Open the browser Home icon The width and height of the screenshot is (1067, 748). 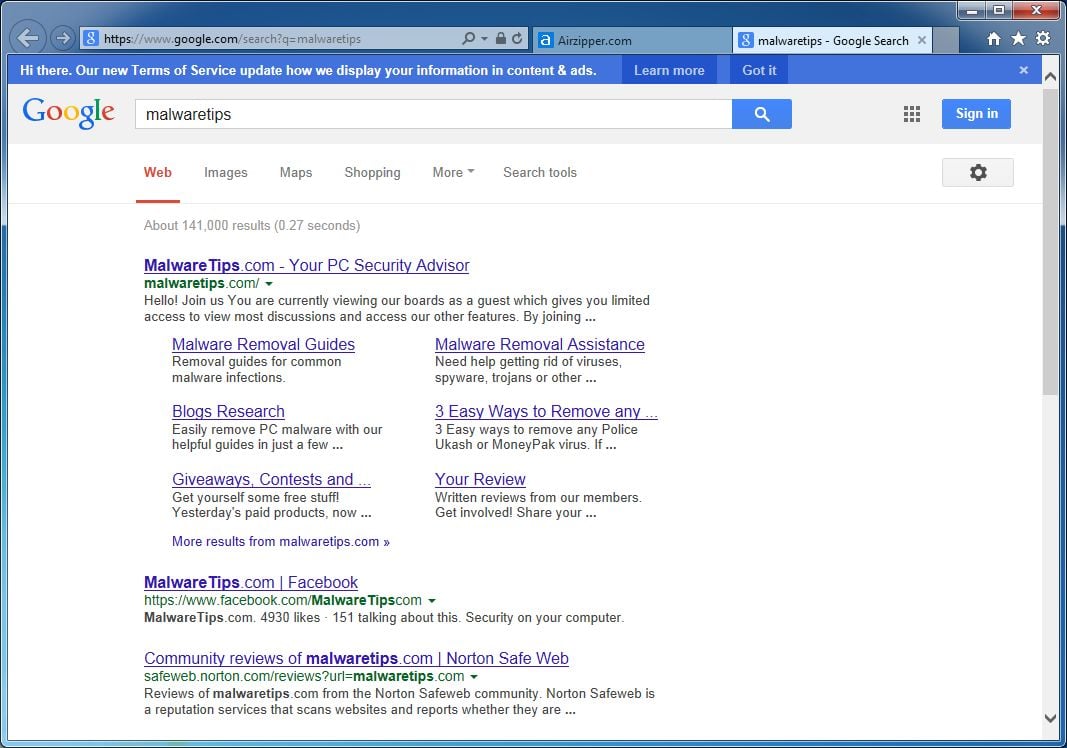(994, 39)
